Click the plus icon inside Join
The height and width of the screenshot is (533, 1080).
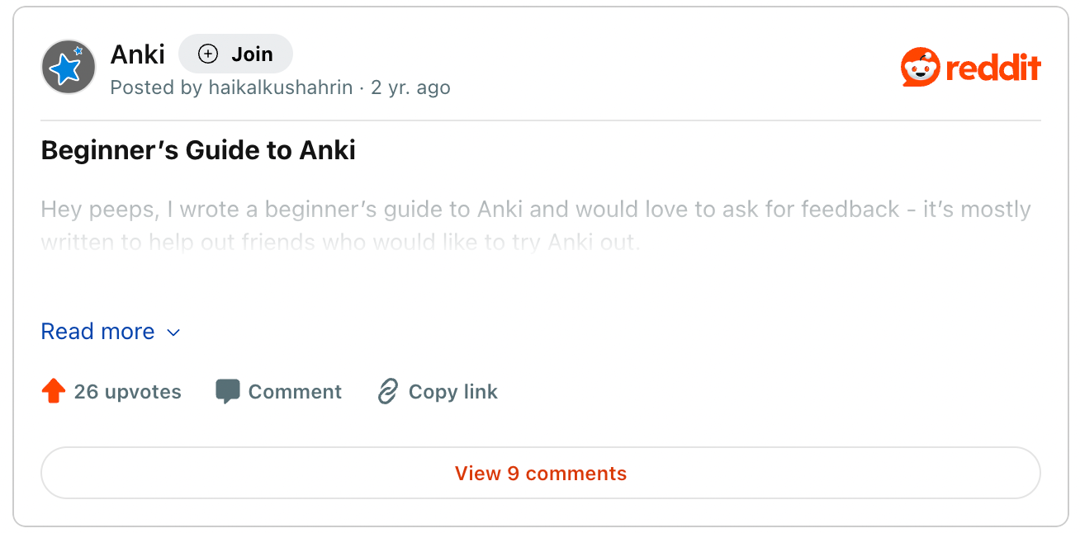(207, 54)
